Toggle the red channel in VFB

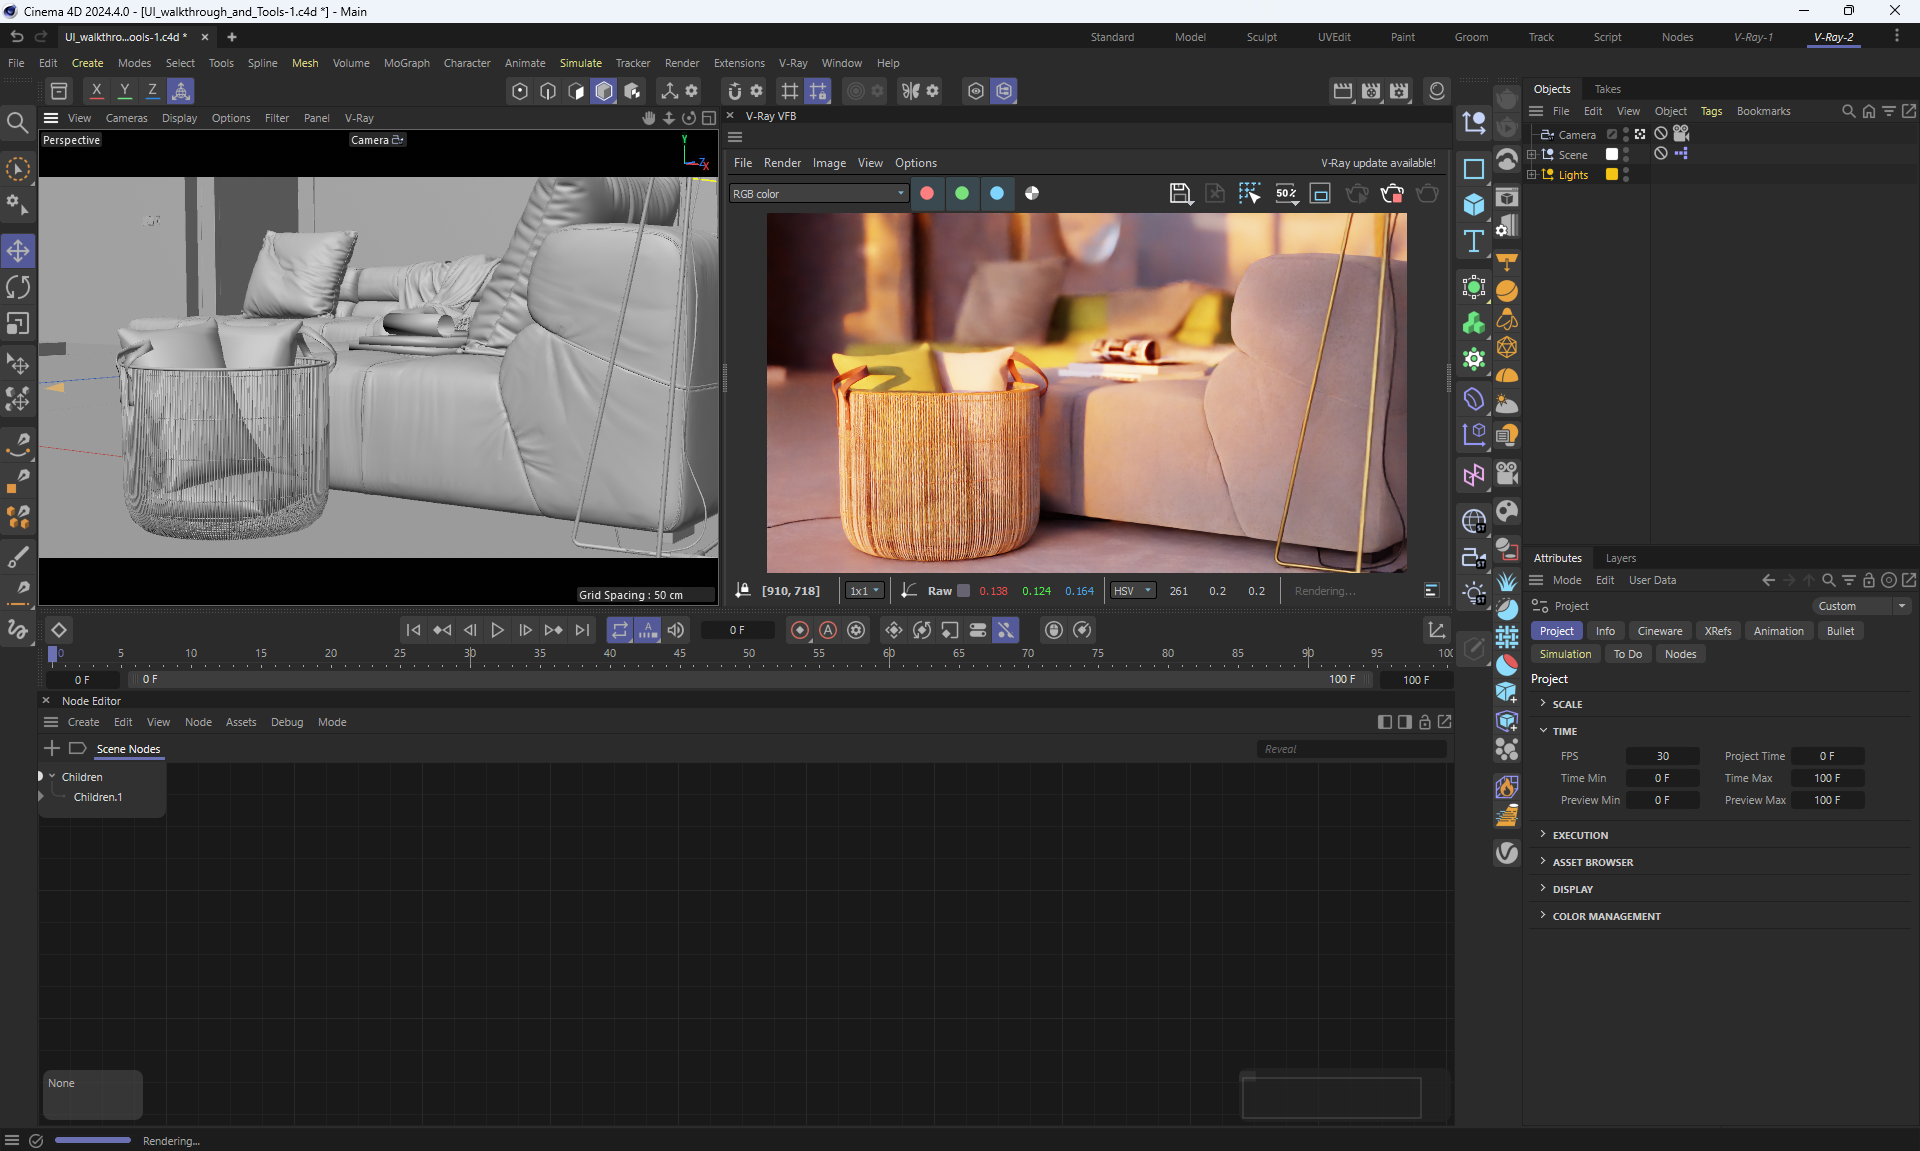coord(927,194)
